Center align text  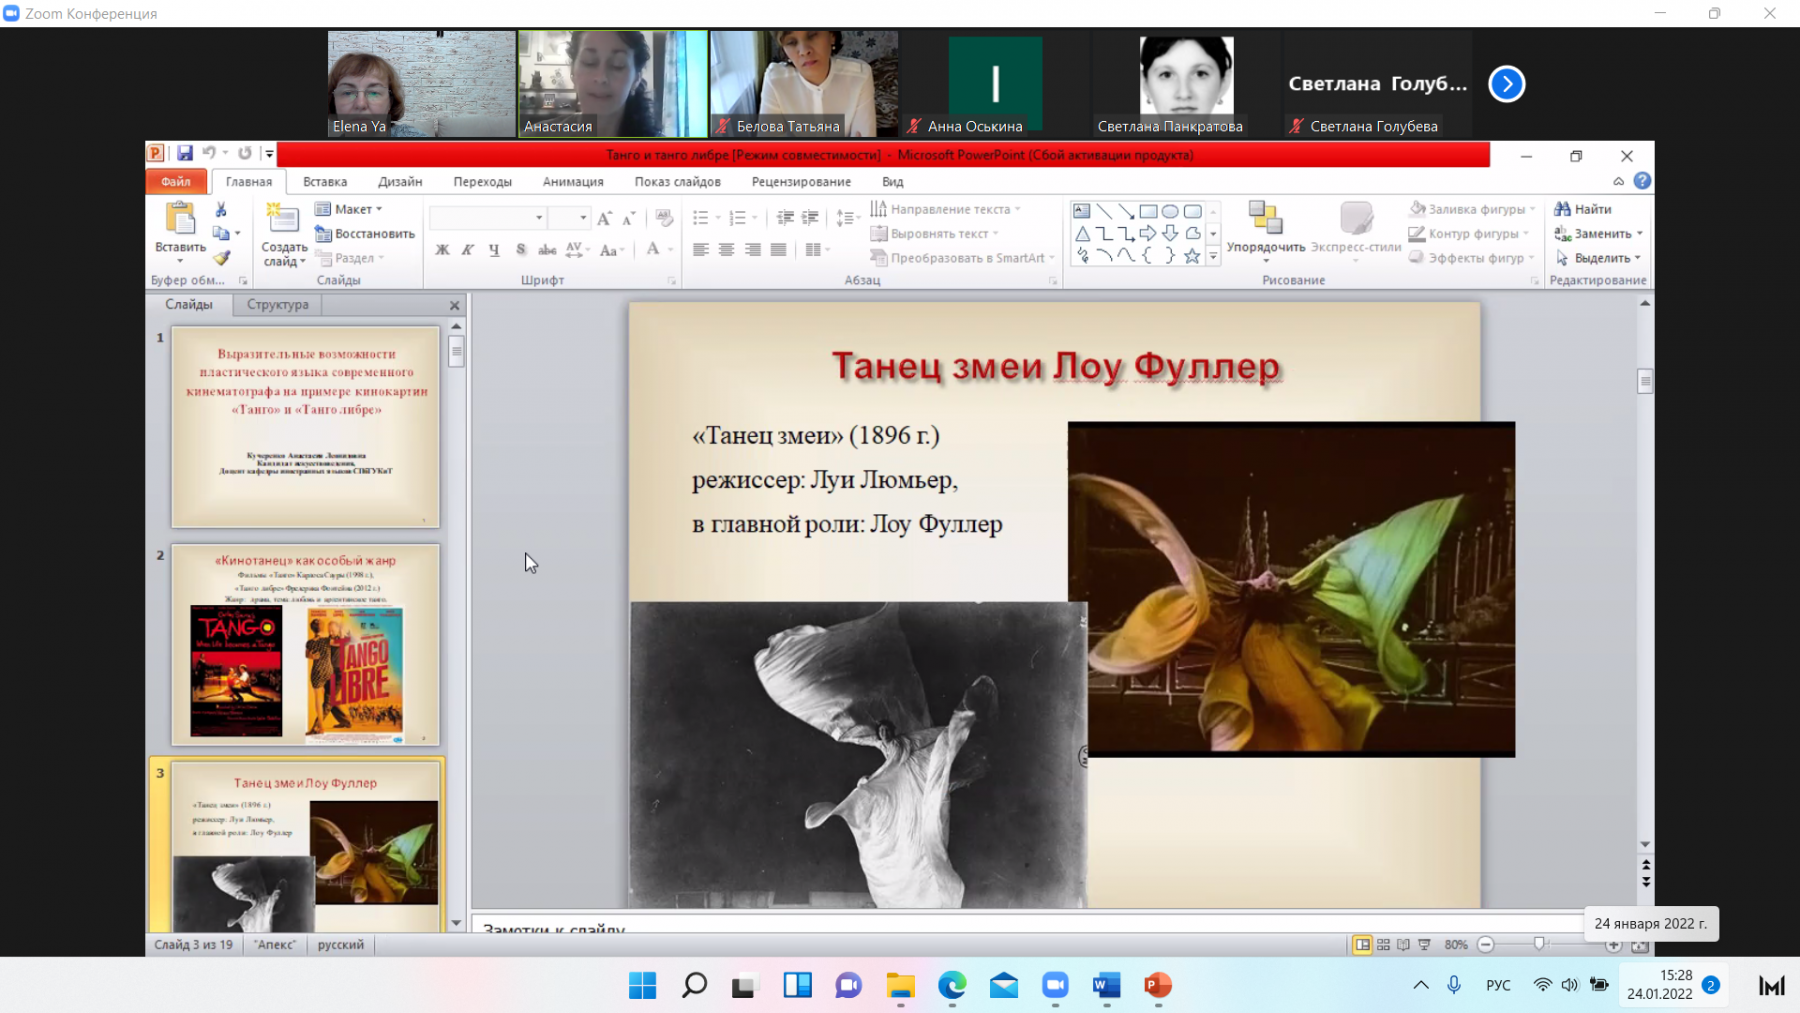(x=727, y=250)
